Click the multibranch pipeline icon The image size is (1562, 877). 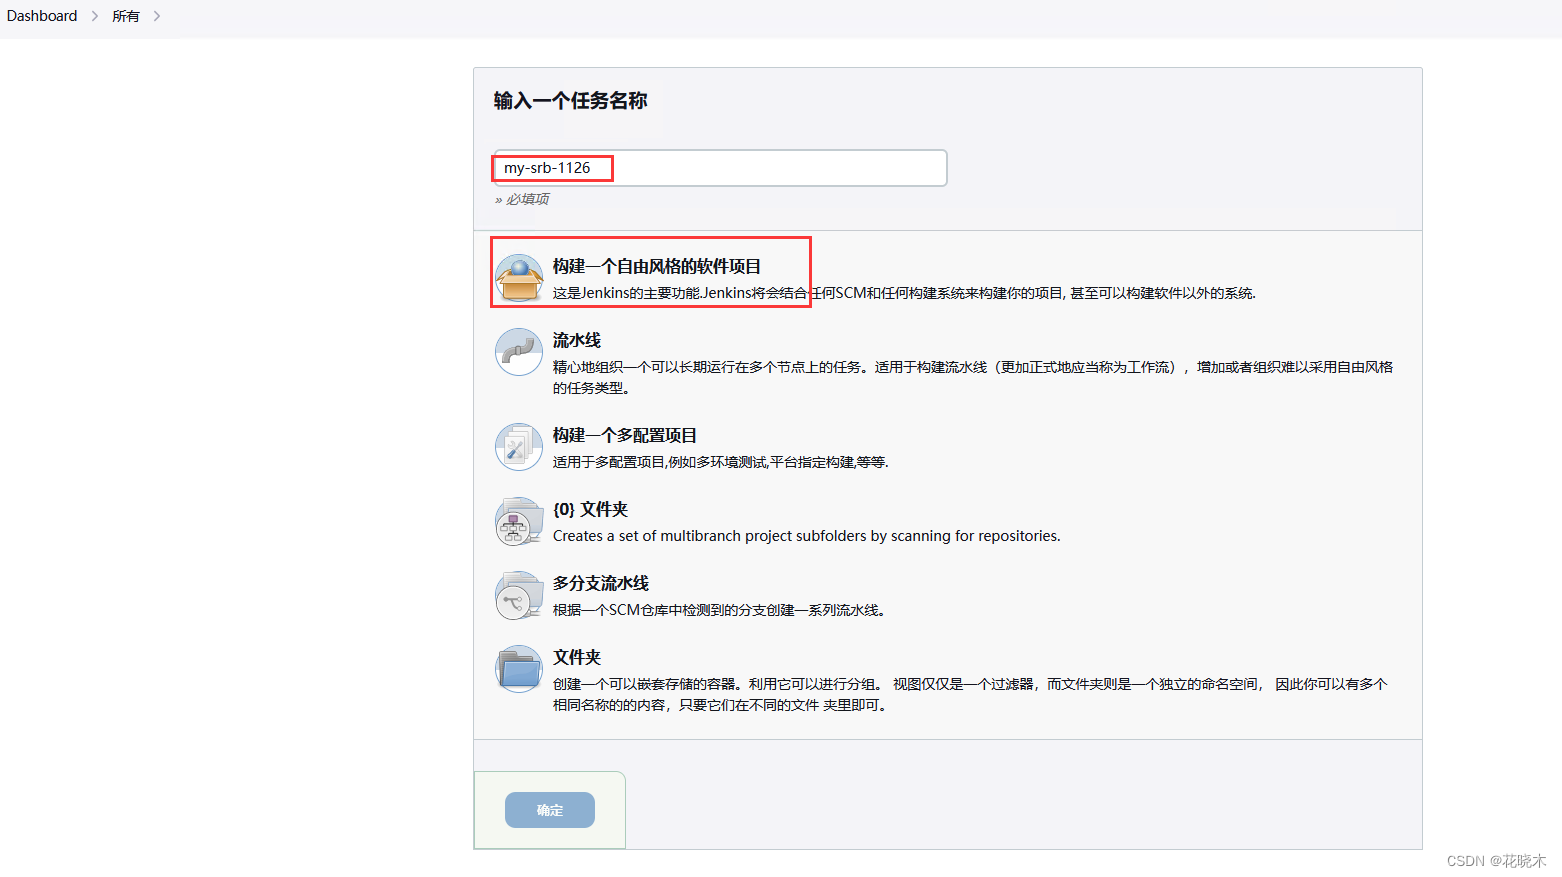pos(519,595)
